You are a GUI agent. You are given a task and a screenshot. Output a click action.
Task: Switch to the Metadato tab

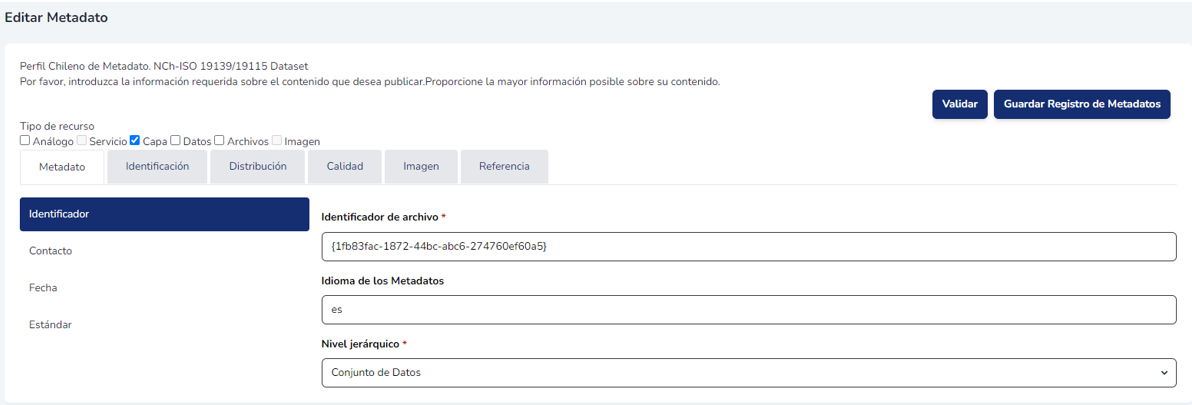click(62, 167)
